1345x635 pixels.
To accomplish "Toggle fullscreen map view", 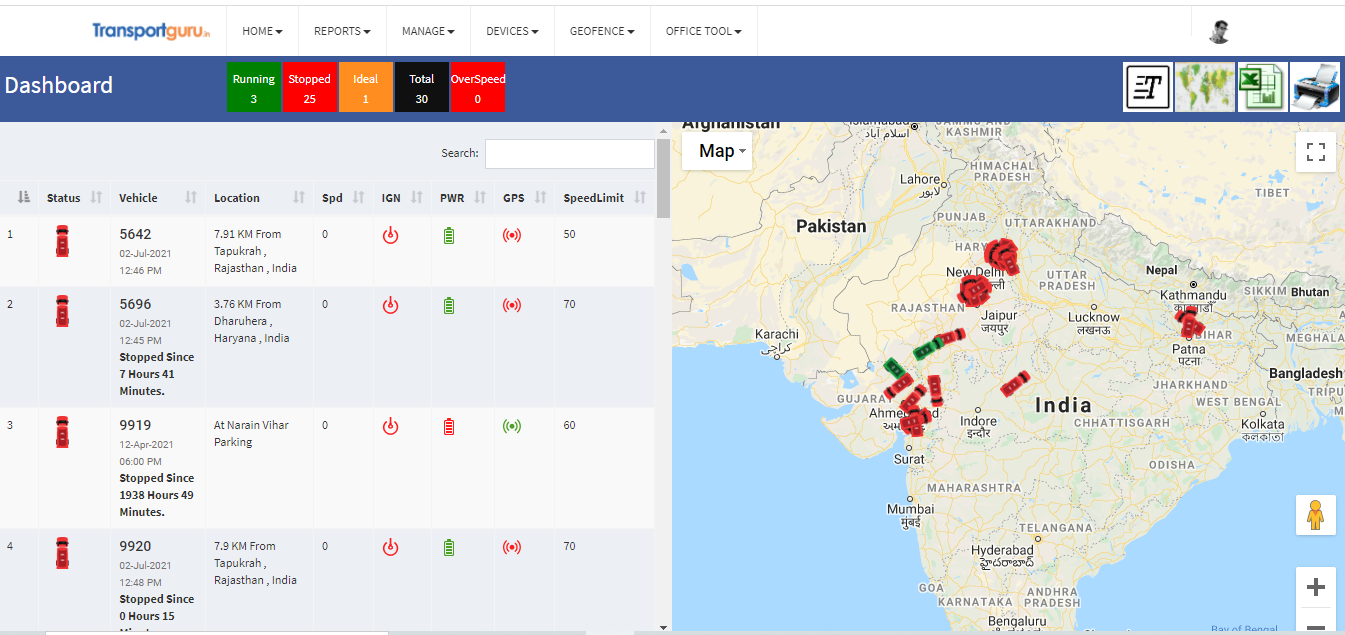I will [1316, 152].
